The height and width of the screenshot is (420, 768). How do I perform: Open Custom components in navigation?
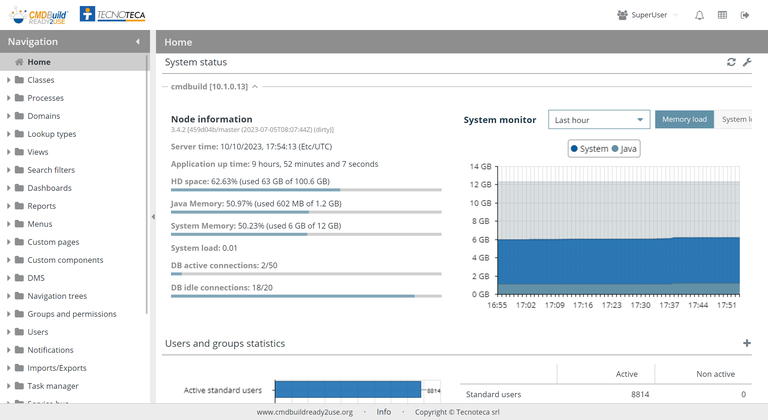click(65, 260)
